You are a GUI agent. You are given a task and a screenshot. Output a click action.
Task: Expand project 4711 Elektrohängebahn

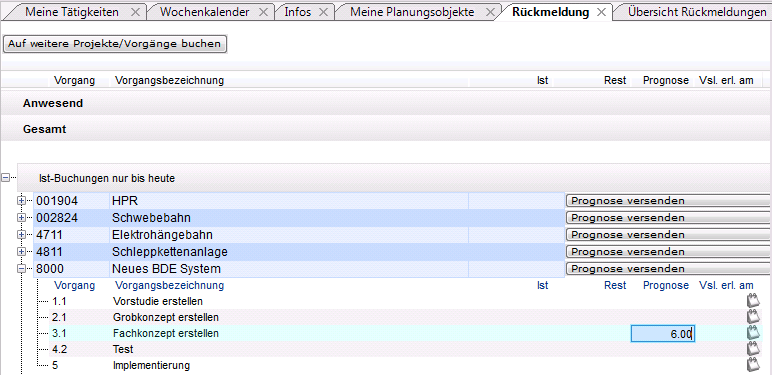tap(21, 235)
